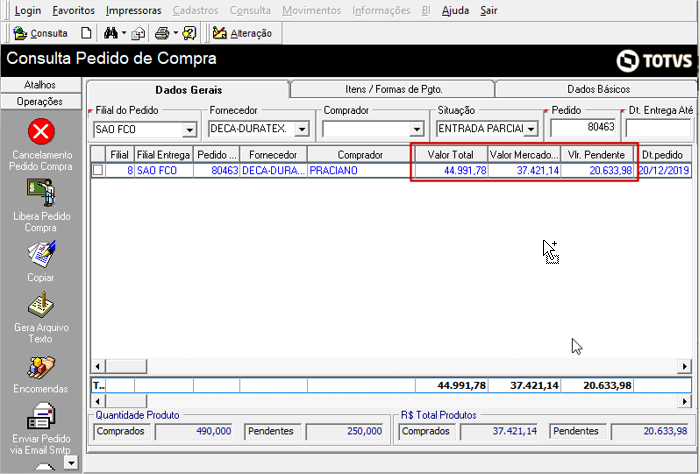Open the Filial do Pedido dropdown
Screen dimensions: 700x474
190,130
